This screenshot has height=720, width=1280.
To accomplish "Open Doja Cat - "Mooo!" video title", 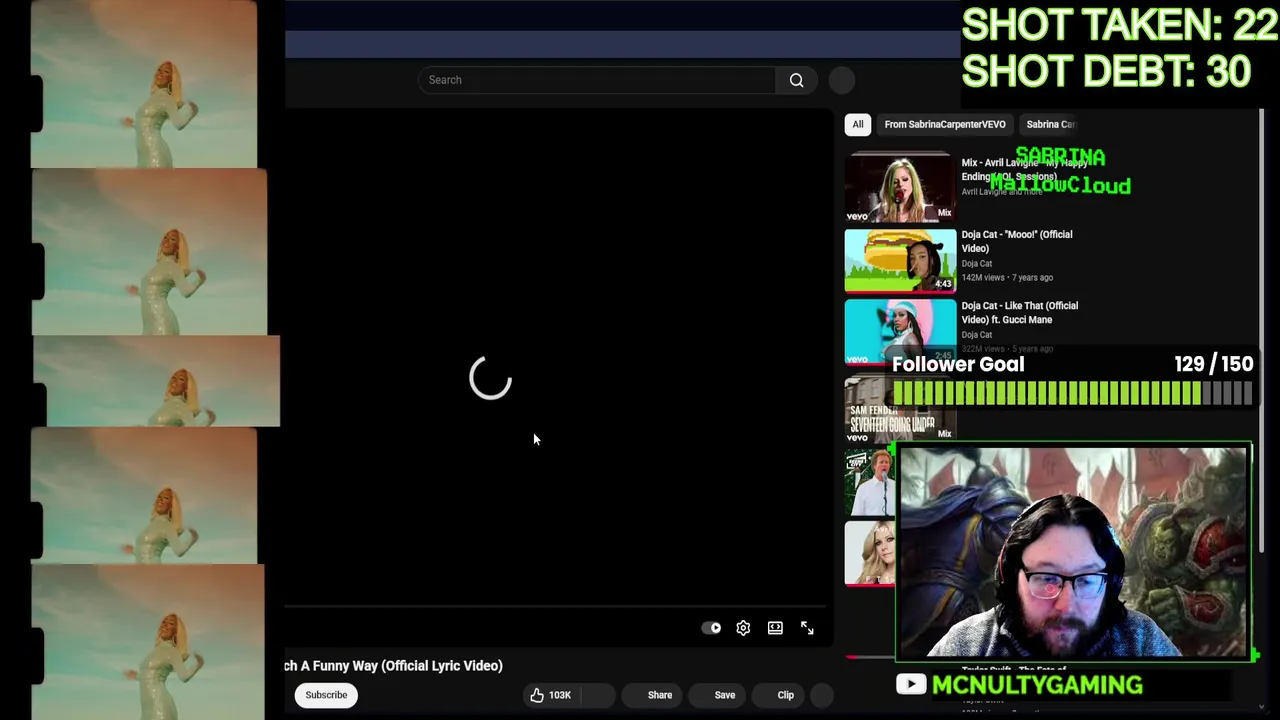I will click(1016, 241).
